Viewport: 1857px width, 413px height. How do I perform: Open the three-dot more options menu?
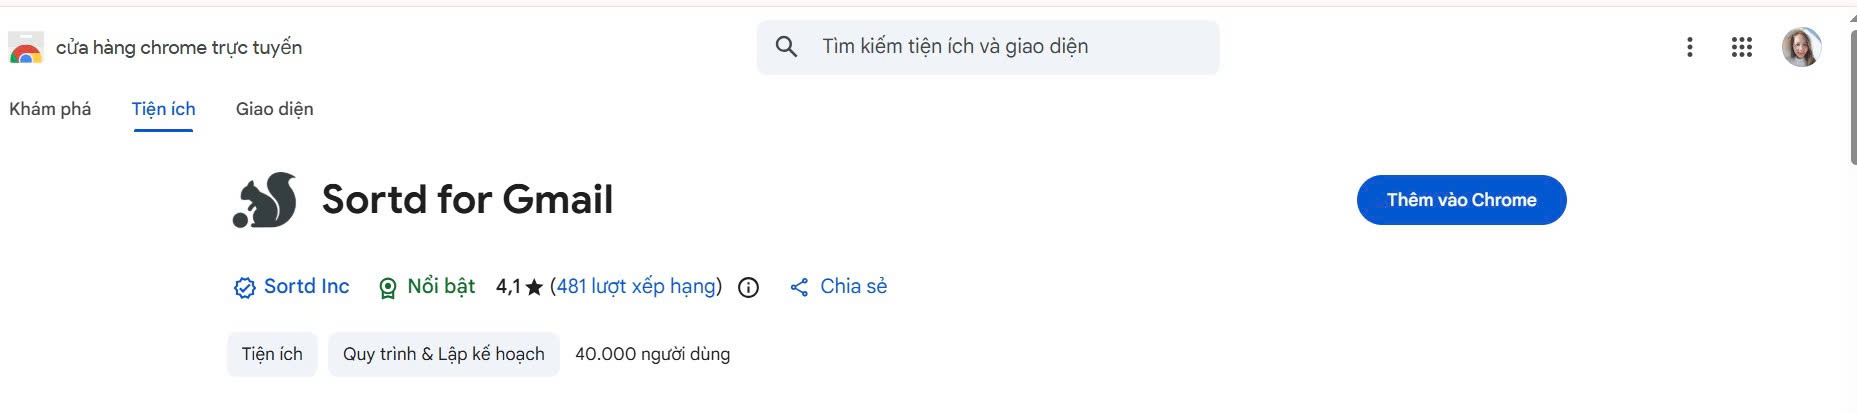pos(1689,47)
